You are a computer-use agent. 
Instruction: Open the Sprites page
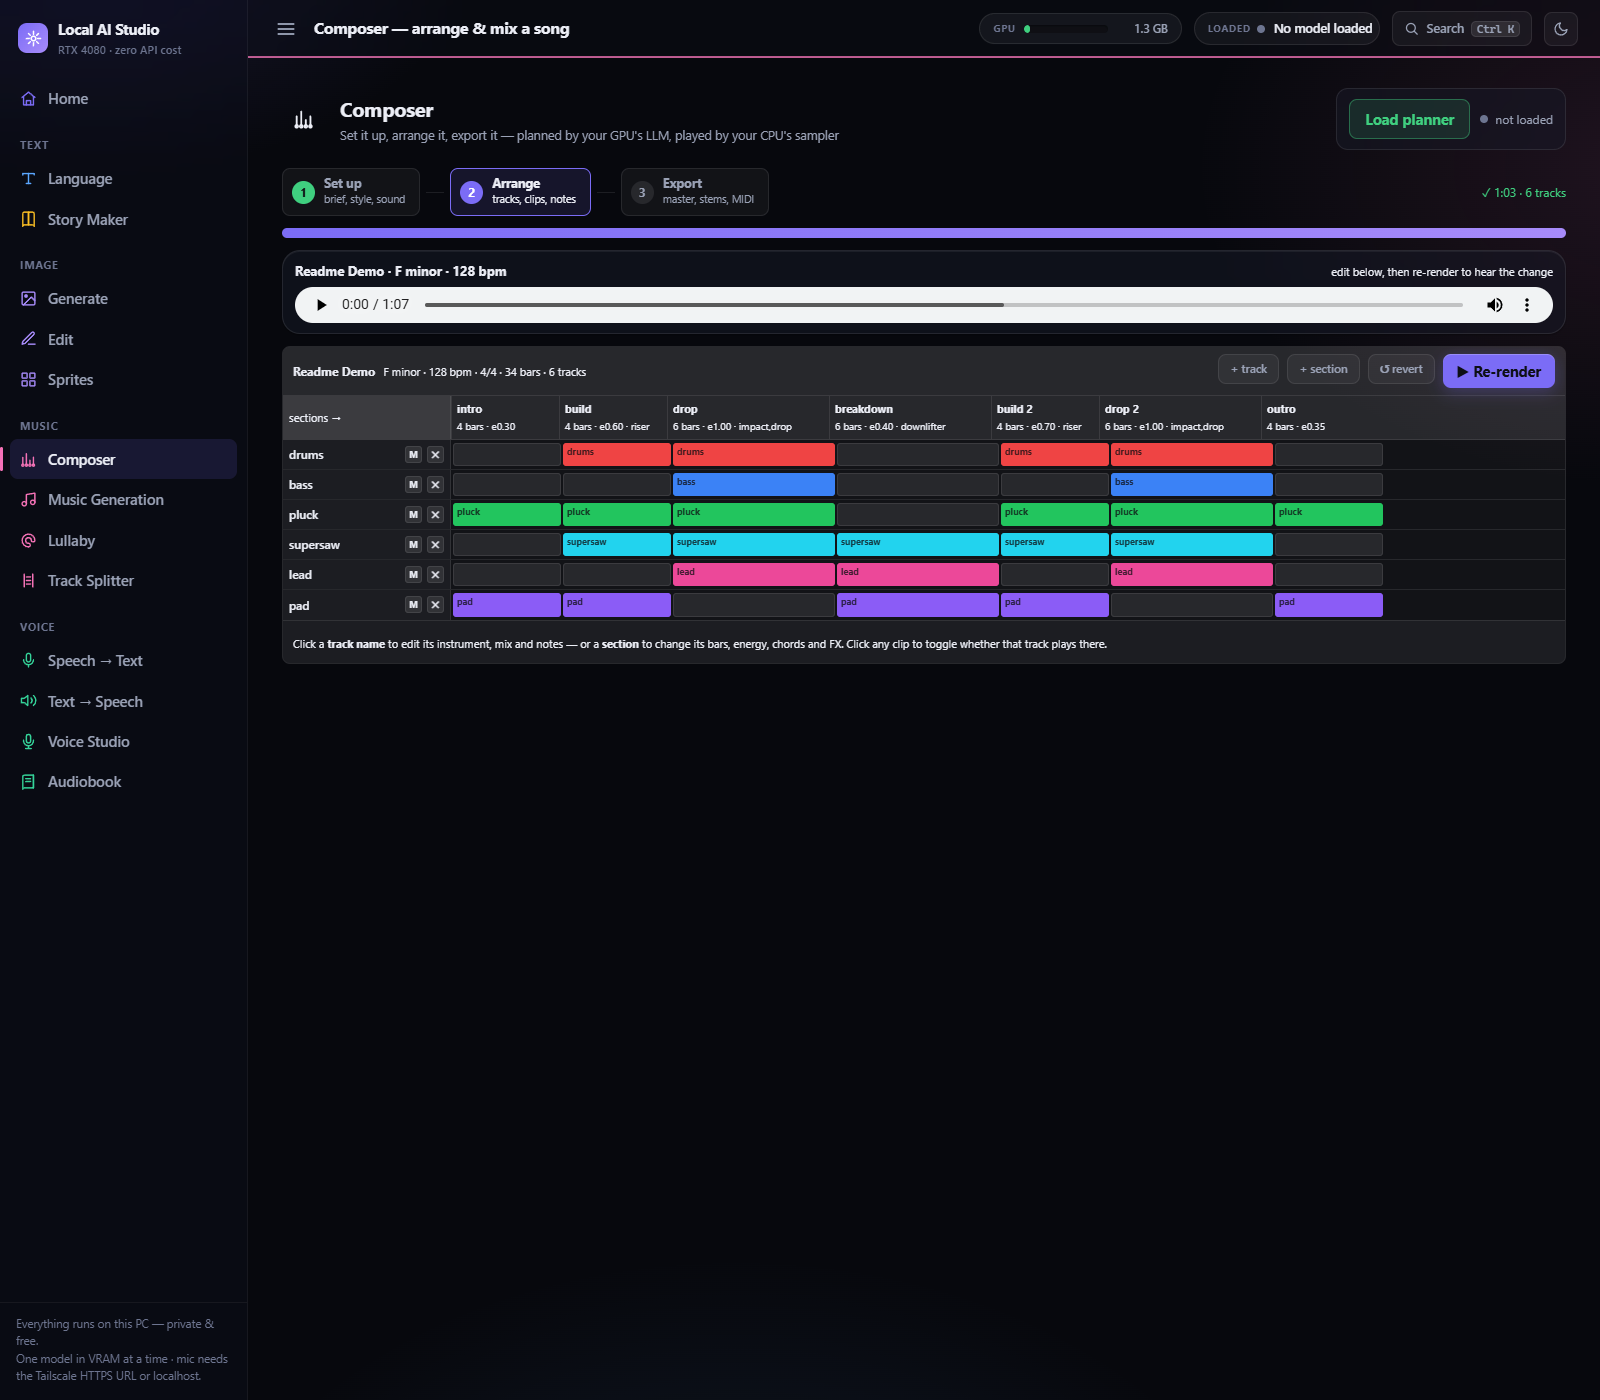(x=123, y=380)
